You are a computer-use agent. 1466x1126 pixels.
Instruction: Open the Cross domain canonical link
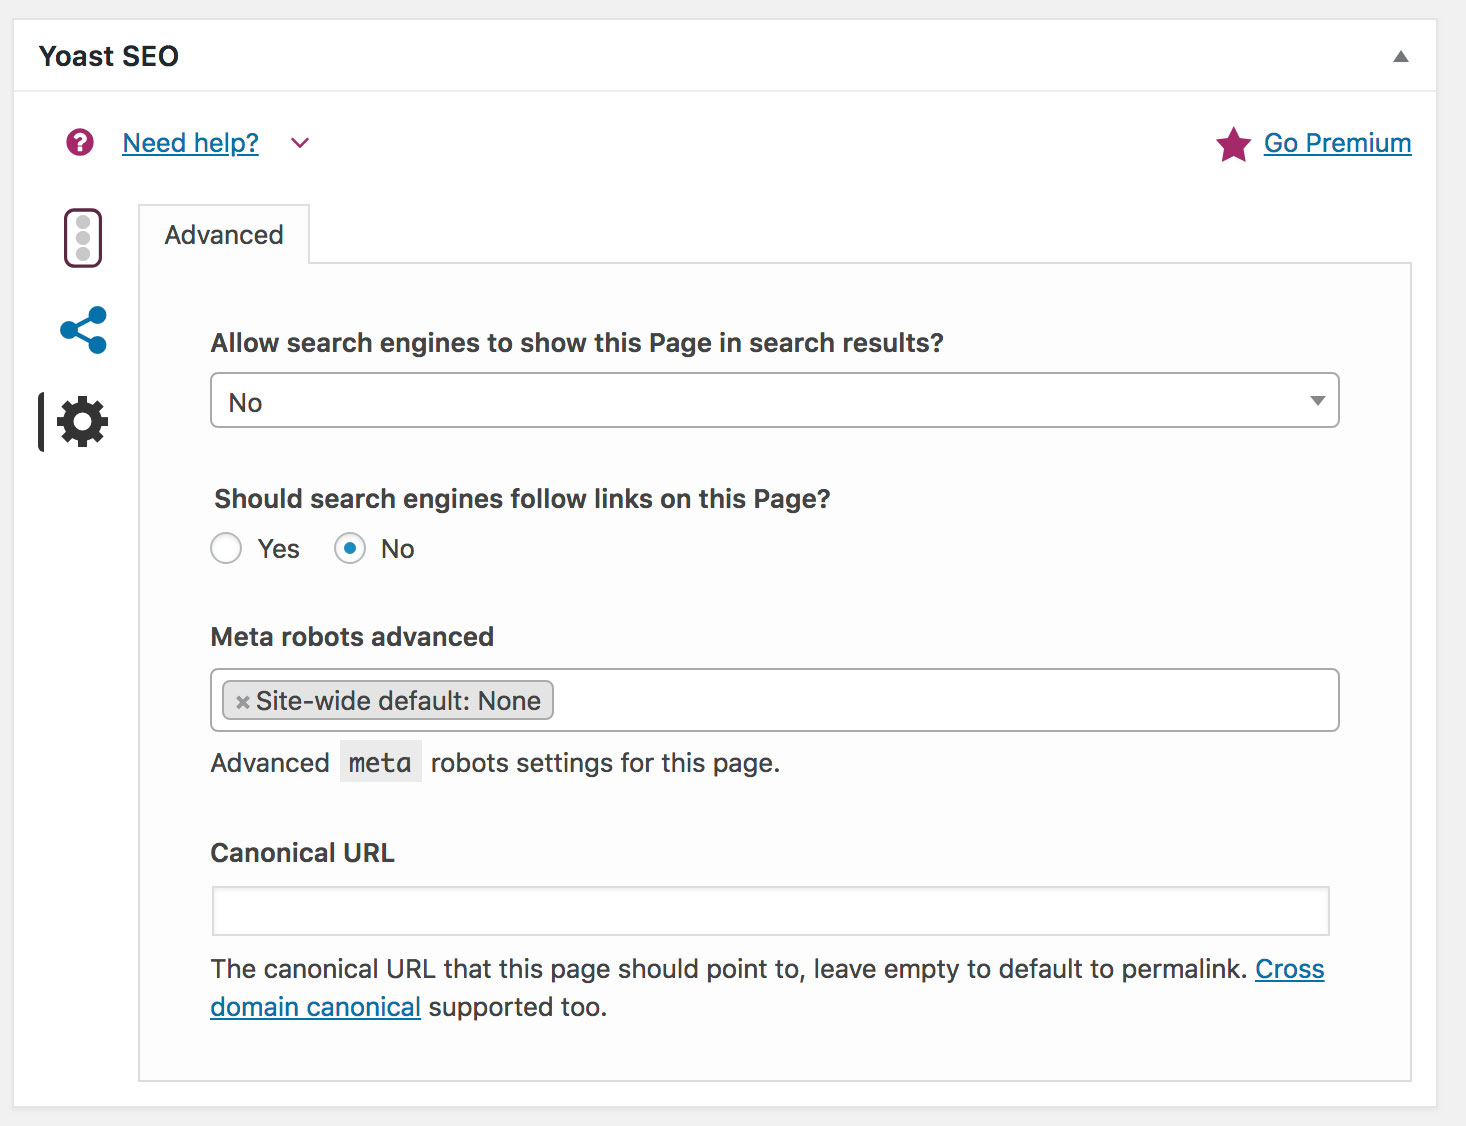1289,969
